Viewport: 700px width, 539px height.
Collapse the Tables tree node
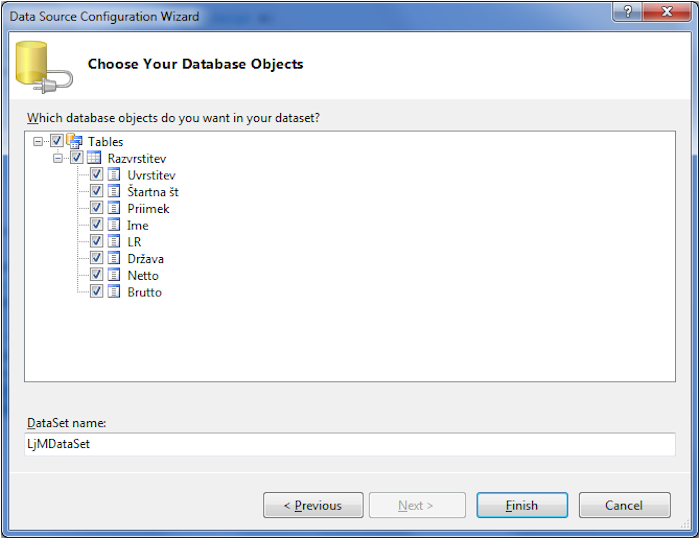coord(39,142)
